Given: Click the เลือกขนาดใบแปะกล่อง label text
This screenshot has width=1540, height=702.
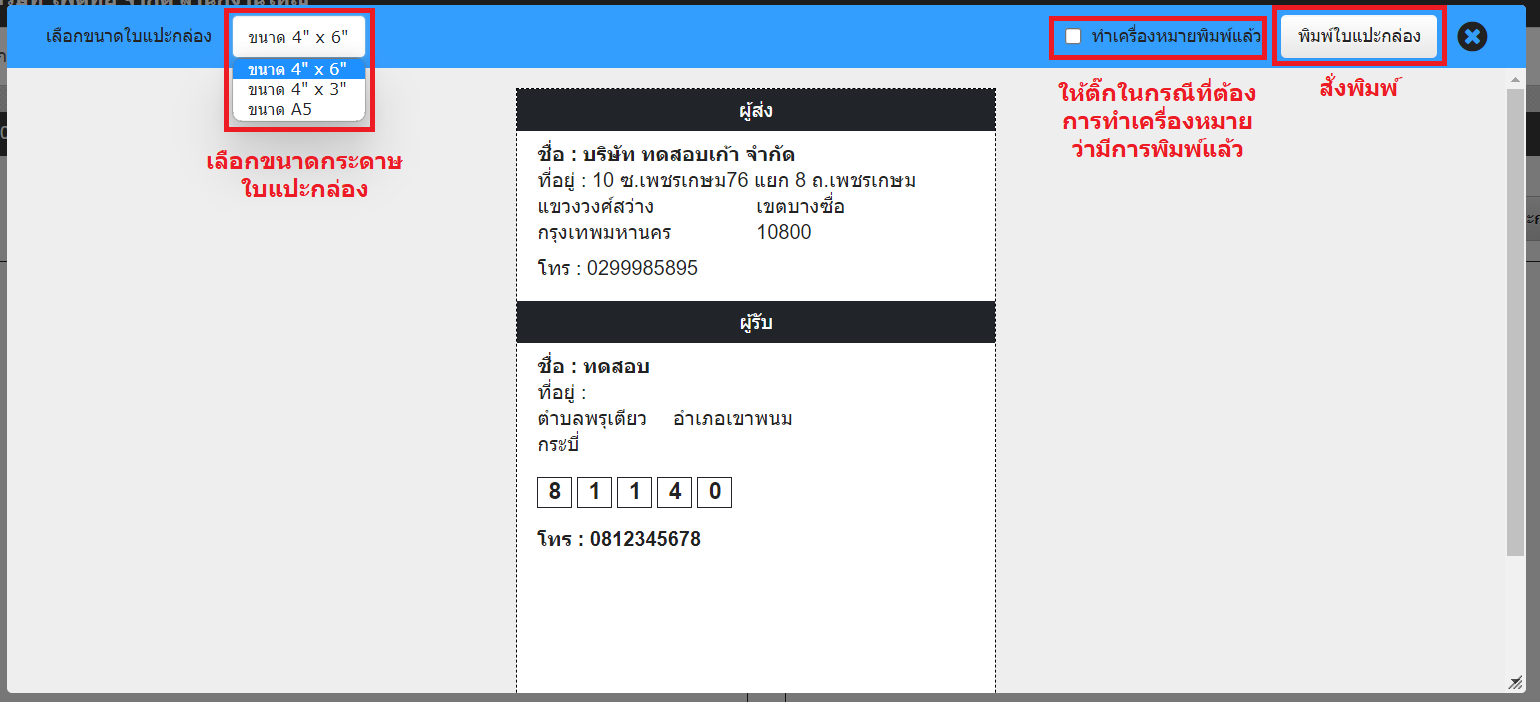Looking at the screenshot, I should [x=129, y=37].
